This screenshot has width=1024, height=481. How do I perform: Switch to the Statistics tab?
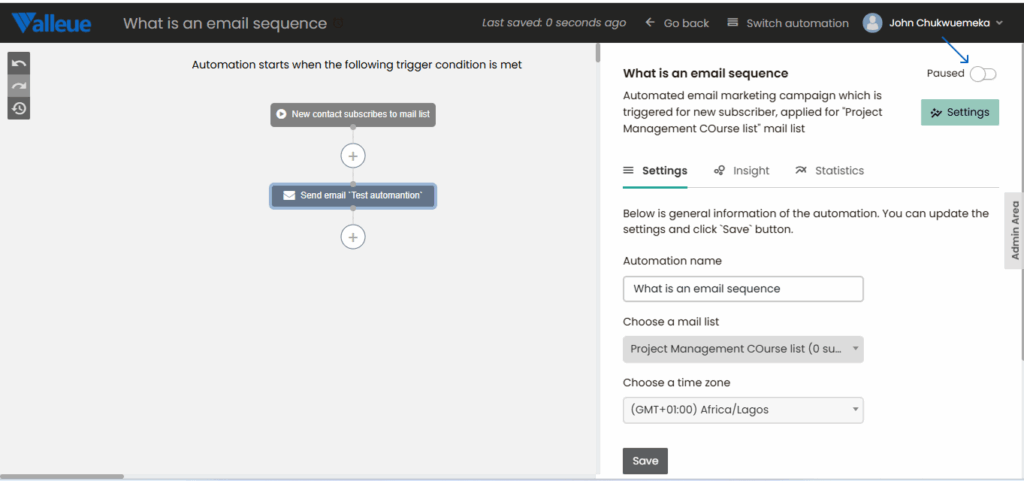[x=829, y=171]
